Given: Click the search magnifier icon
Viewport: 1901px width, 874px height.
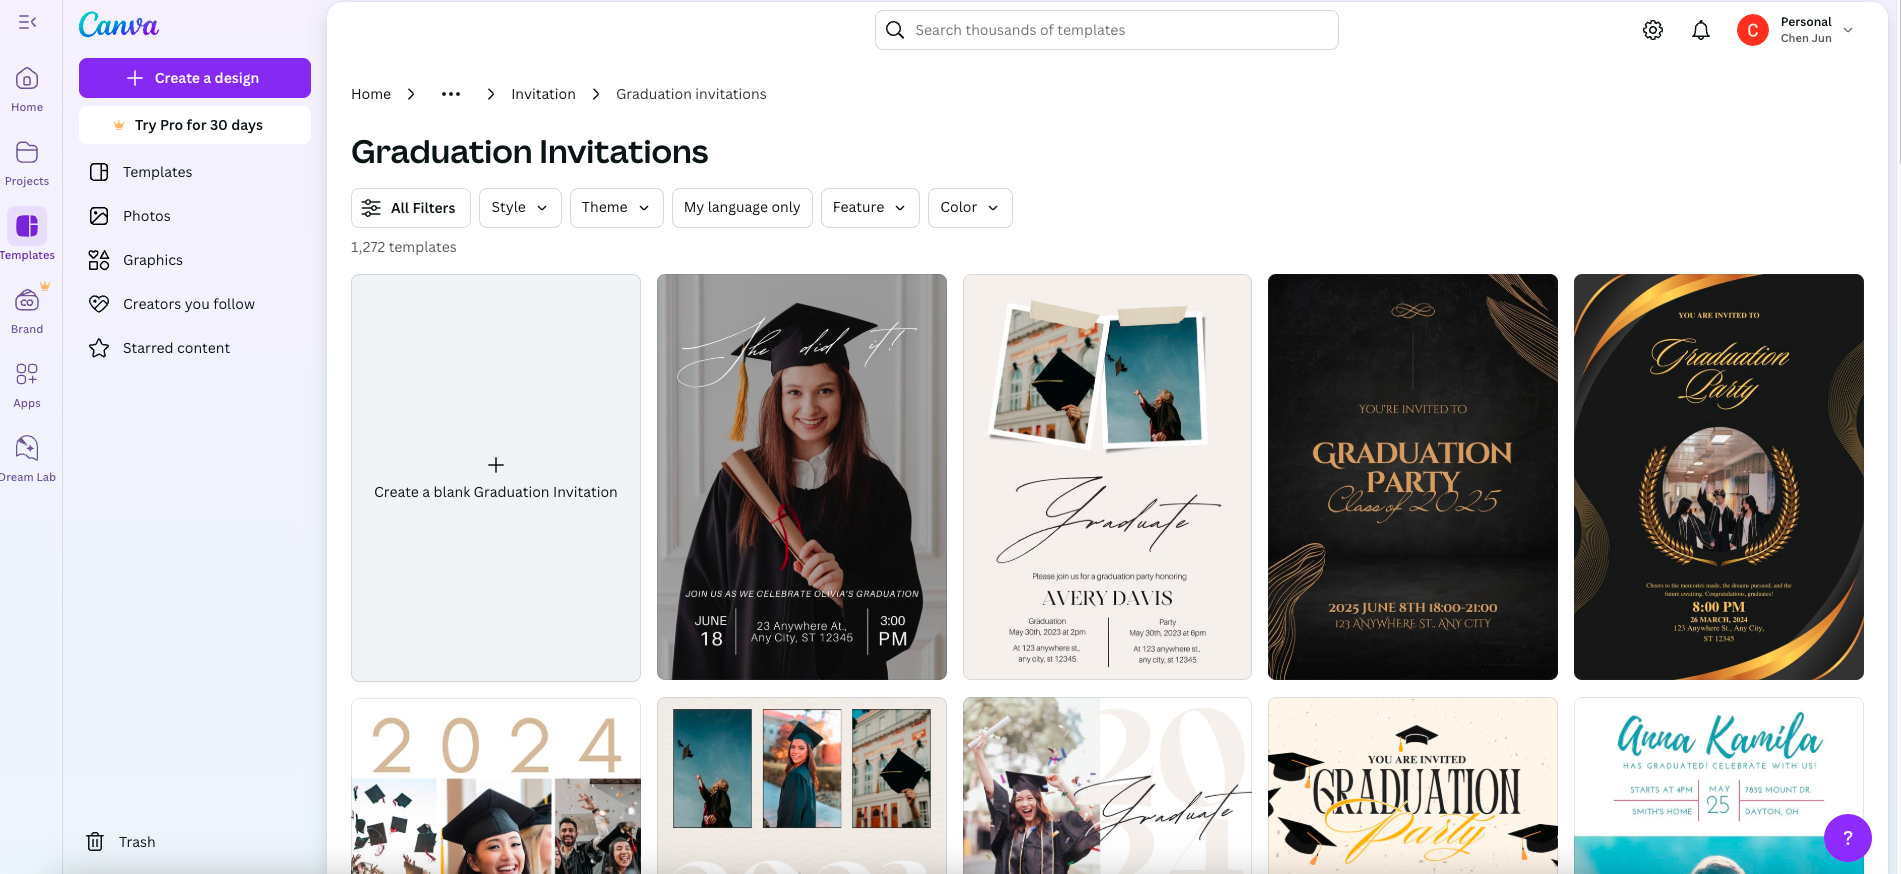Looking at the screenshot, I should coord(895,30).
